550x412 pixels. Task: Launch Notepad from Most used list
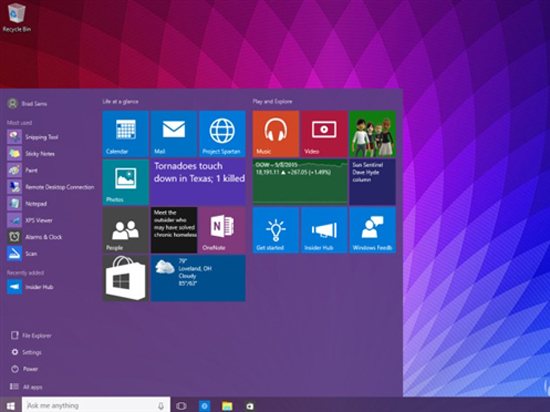(x=27, y=203)
